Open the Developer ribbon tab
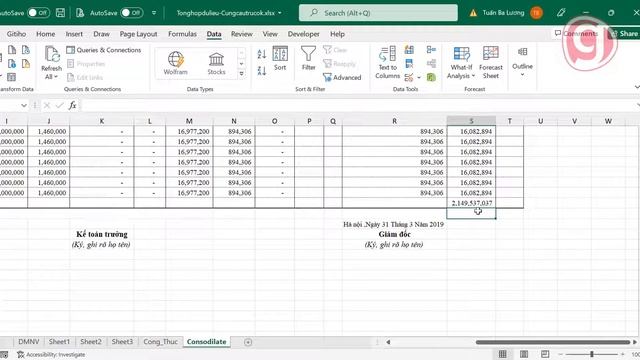 pyautogui.click(x=303, y=34)
